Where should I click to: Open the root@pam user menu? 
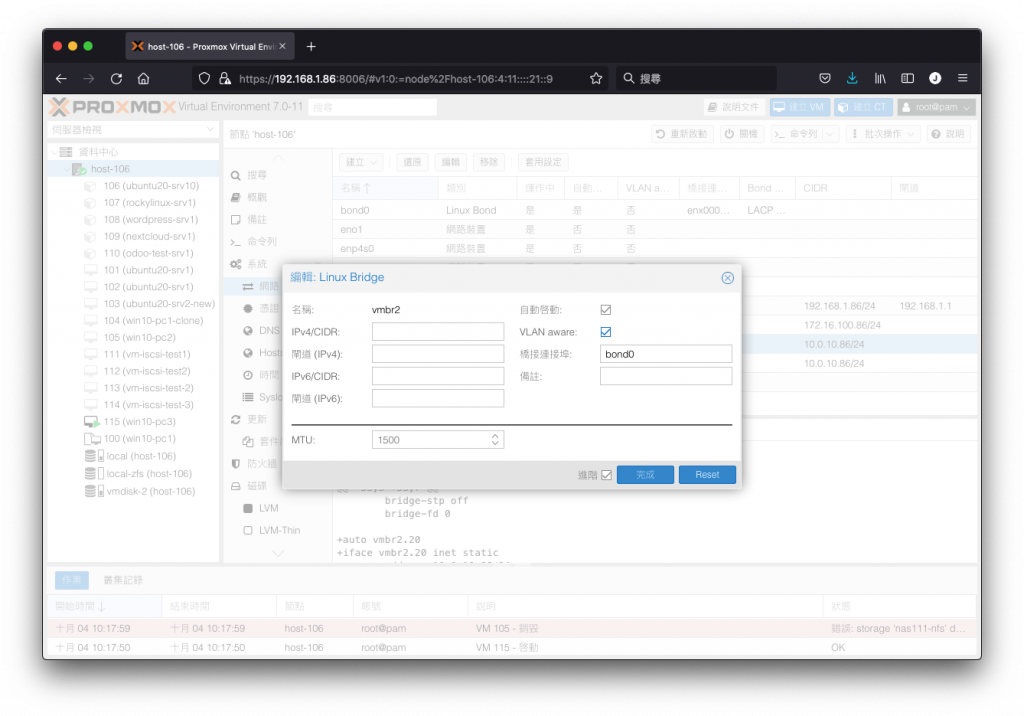(x=936, y=107)
